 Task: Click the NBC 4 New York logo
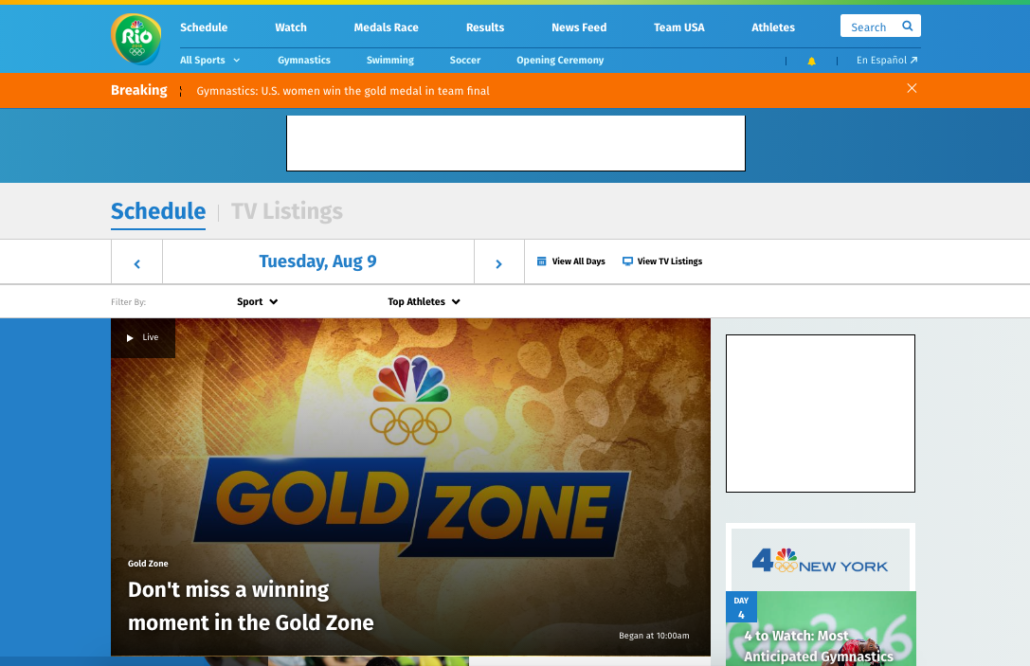click(820, 560)
